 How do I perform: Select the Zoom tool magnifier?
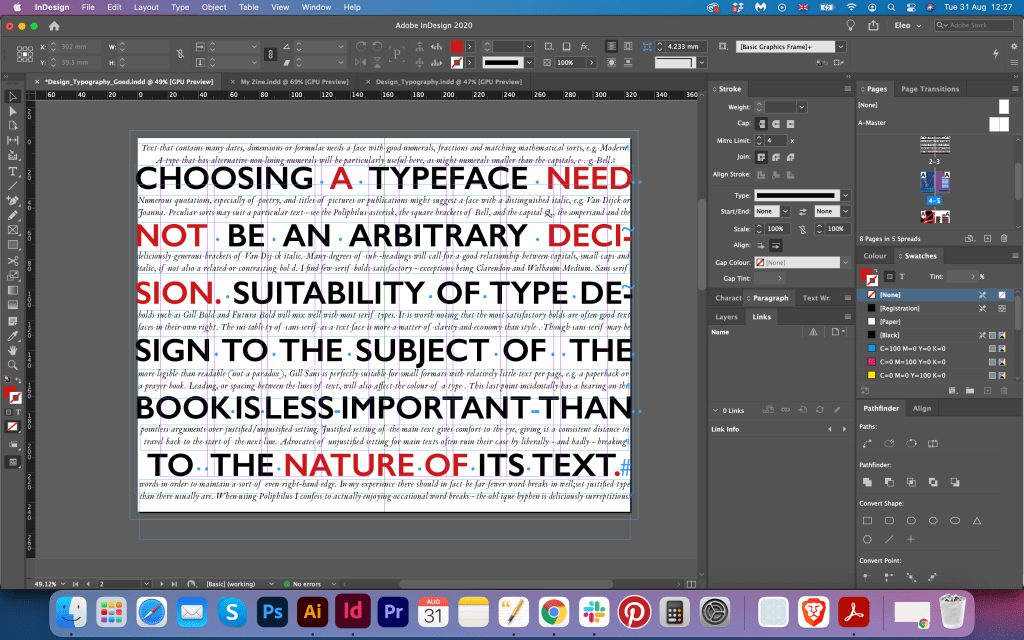(13, 365)
